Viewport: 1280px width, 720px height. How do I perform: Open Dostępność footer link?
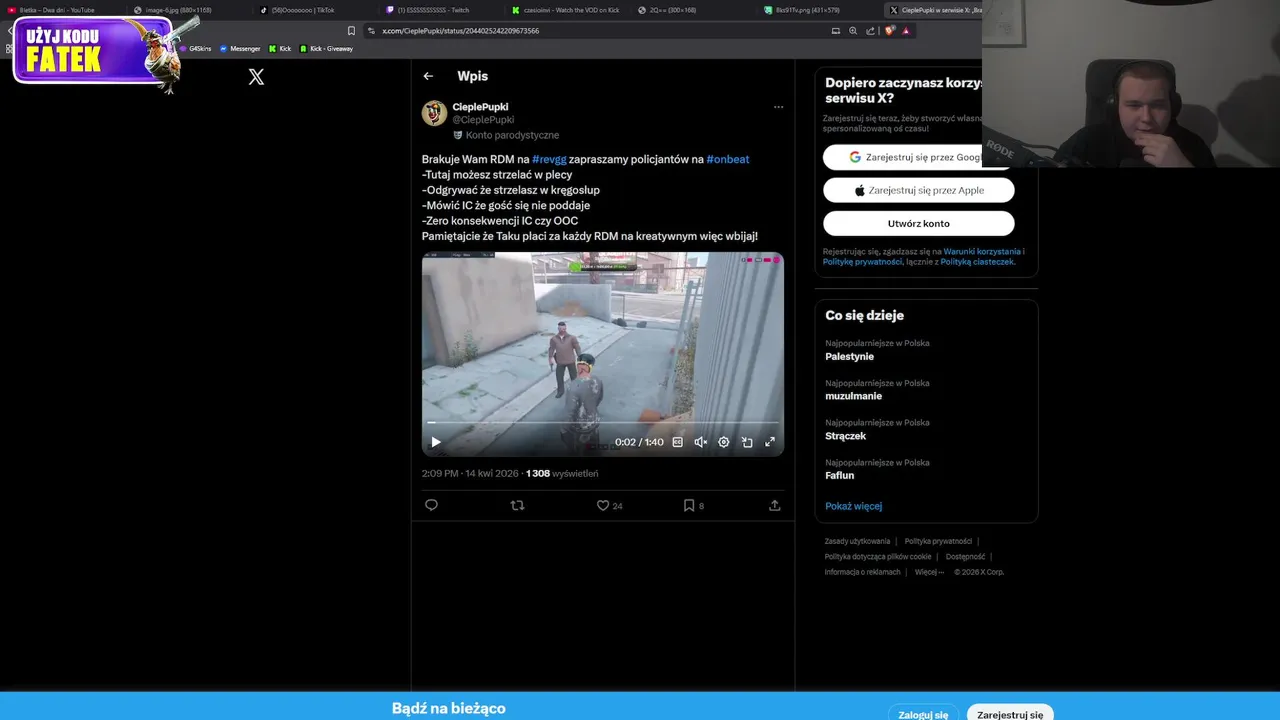966,557
